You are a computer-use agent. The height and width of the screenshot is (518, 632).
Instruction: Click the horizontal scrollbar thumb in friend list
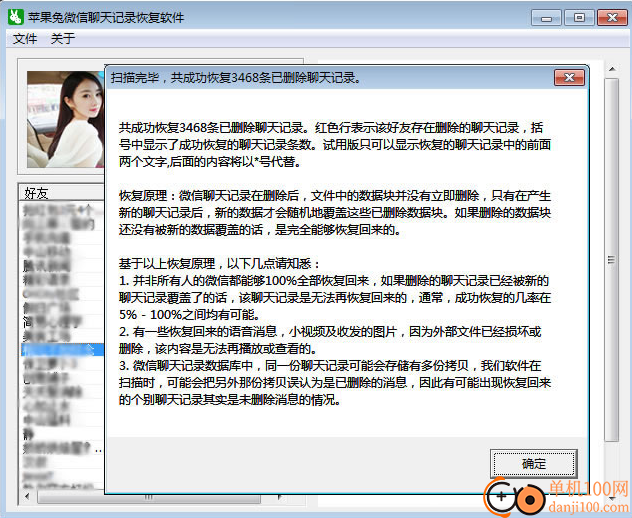coord(149,497)
